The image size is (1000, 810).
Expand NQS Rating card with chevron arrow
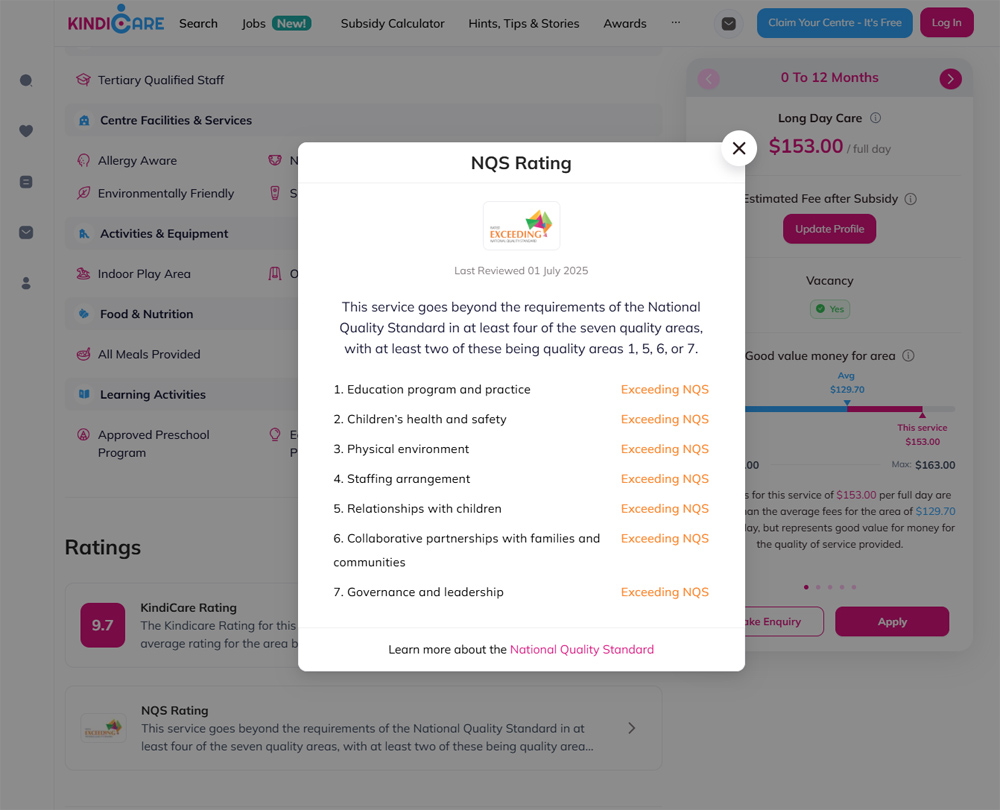(x=631, y=728)
